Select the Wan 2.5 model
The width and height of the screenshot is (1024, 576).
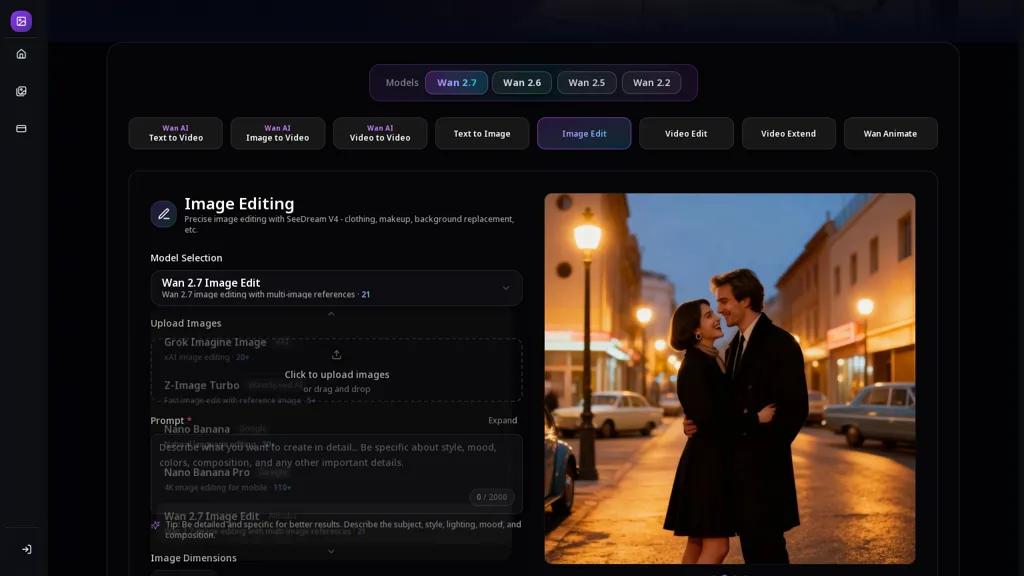coord(586,83)
